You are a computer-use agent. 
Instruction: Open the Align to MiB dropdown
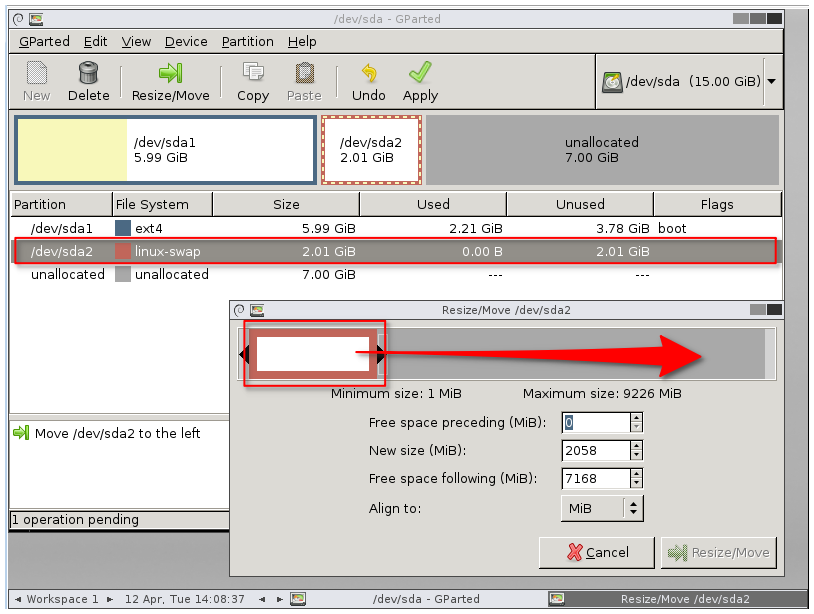[602, 509]
